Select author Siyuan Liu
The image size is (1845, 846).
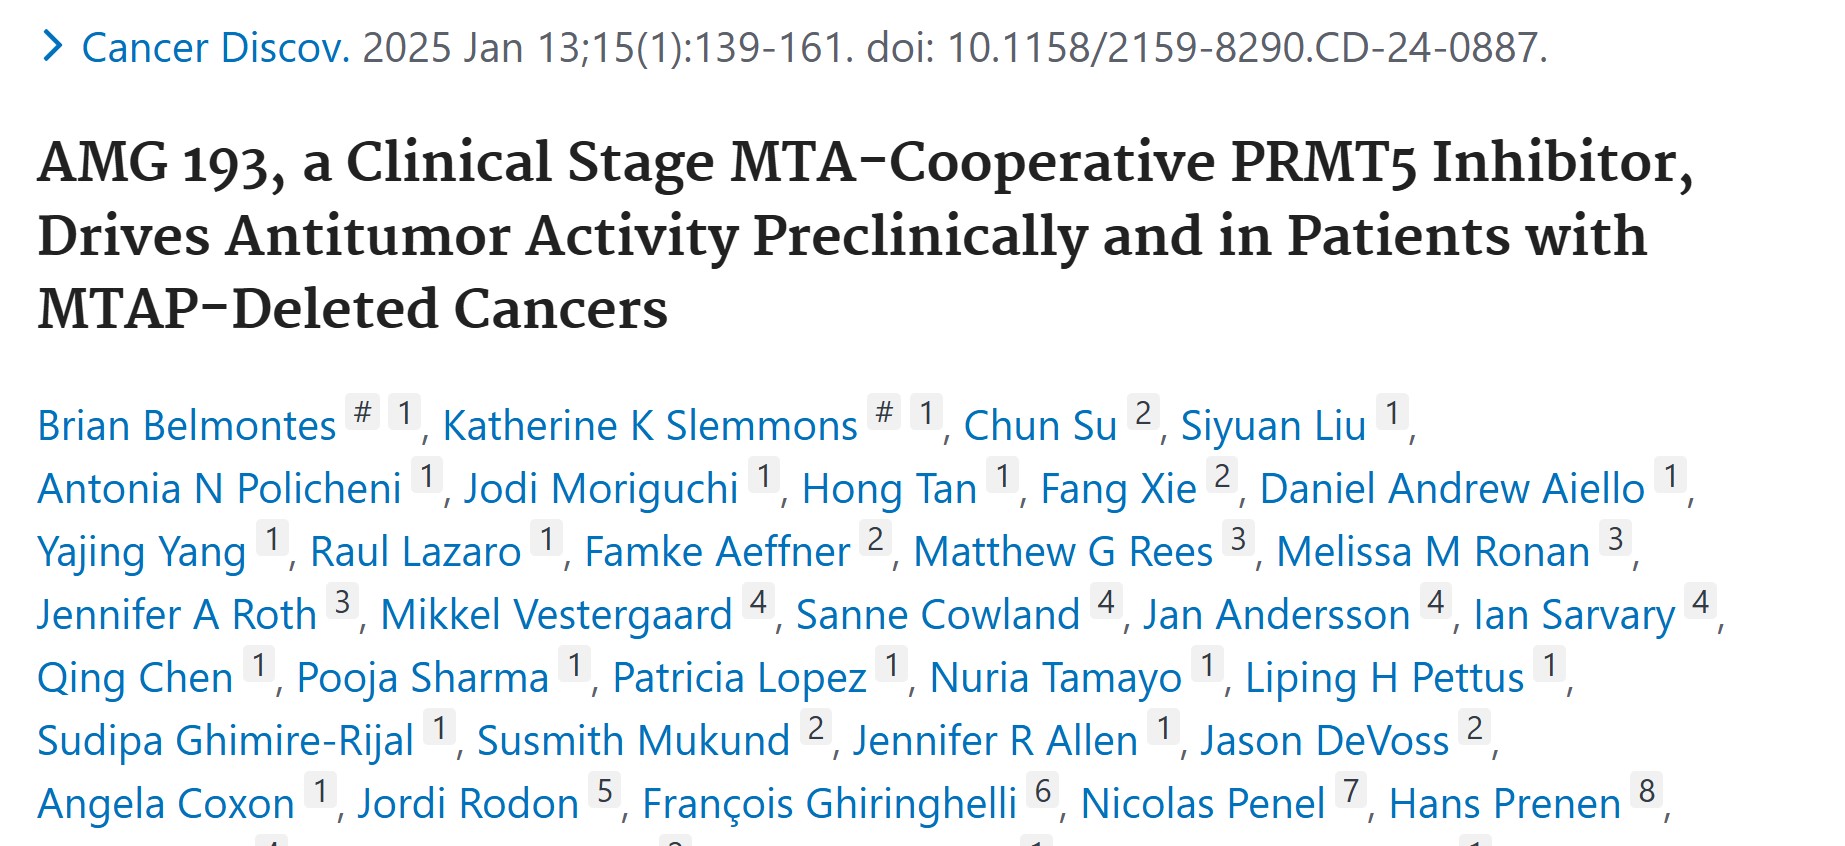1272,426
